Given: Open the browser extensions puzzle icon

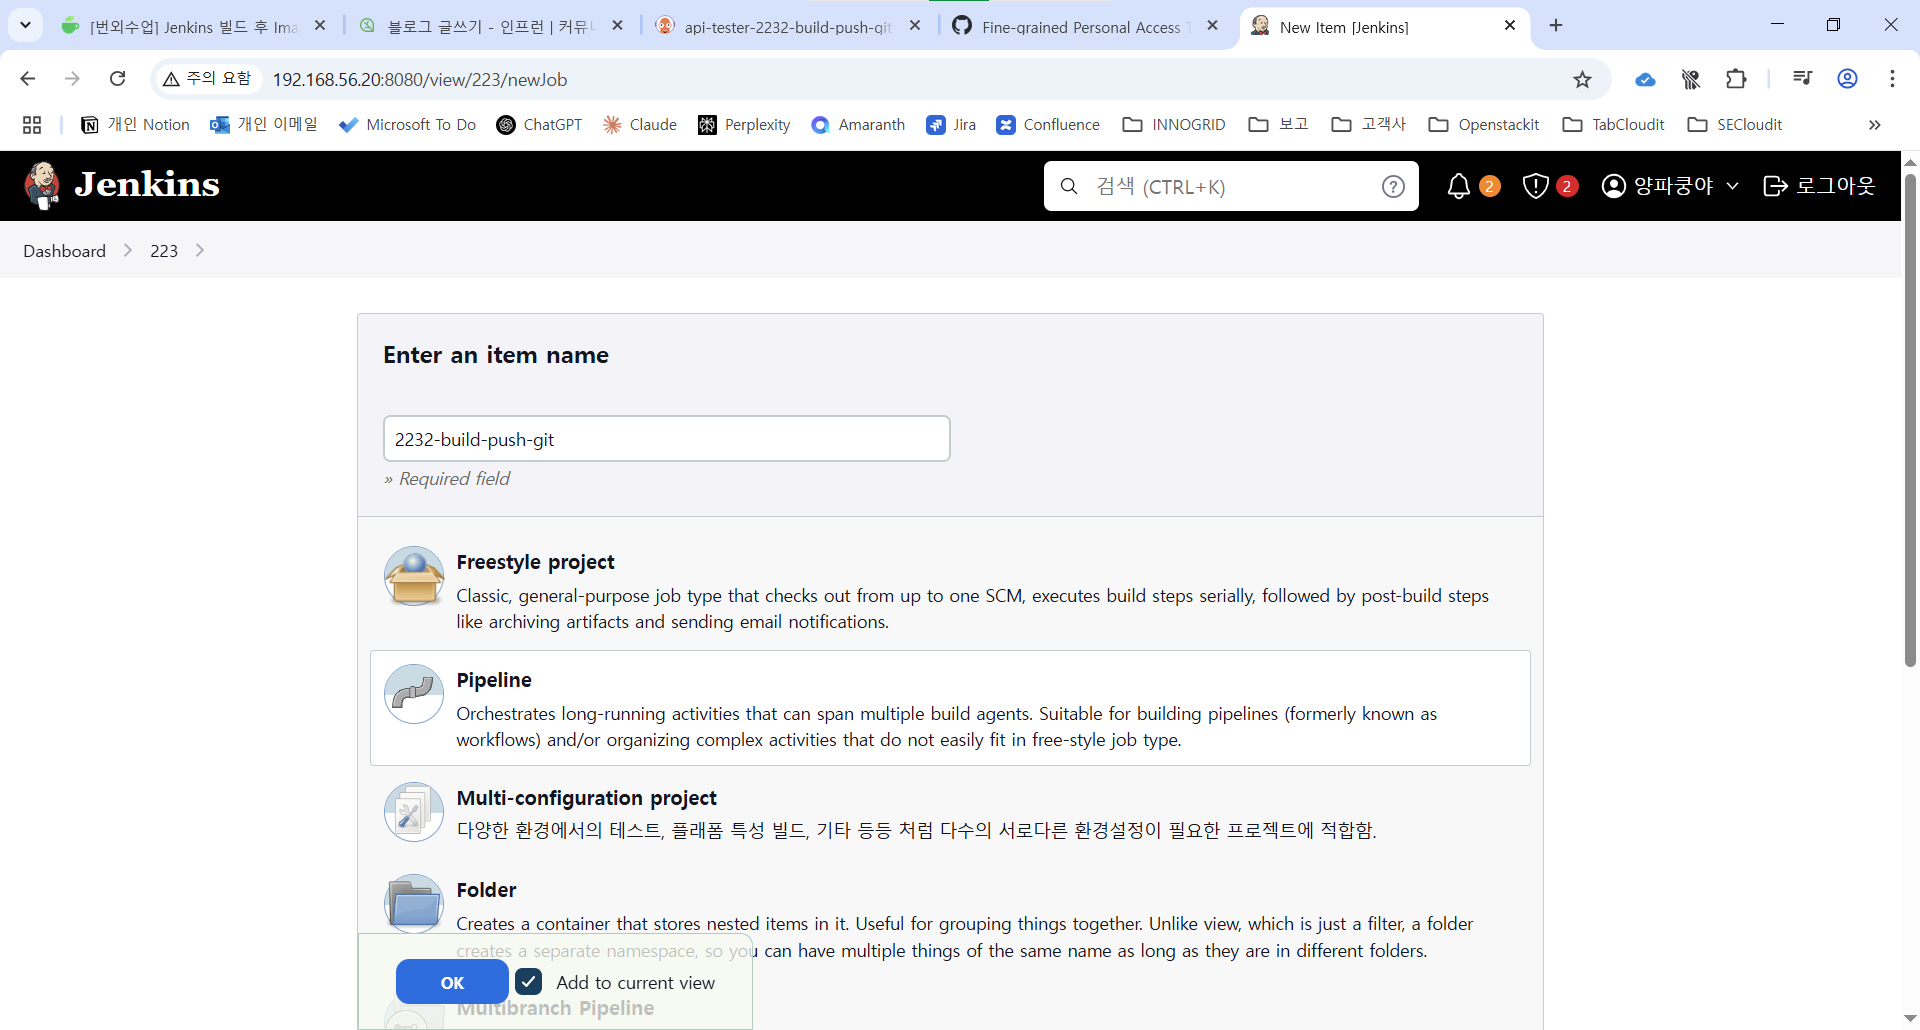Looking at the screenshot, I should click(x=1736, y=79).
